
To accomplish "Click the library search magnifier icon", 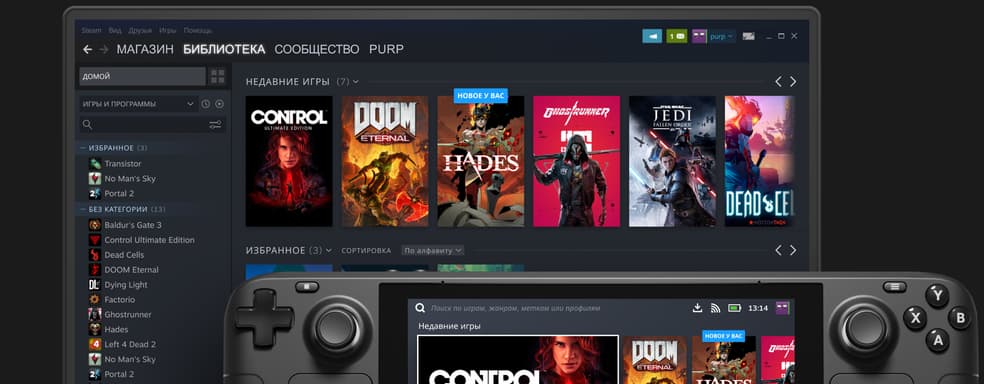I will coord(87,125).
